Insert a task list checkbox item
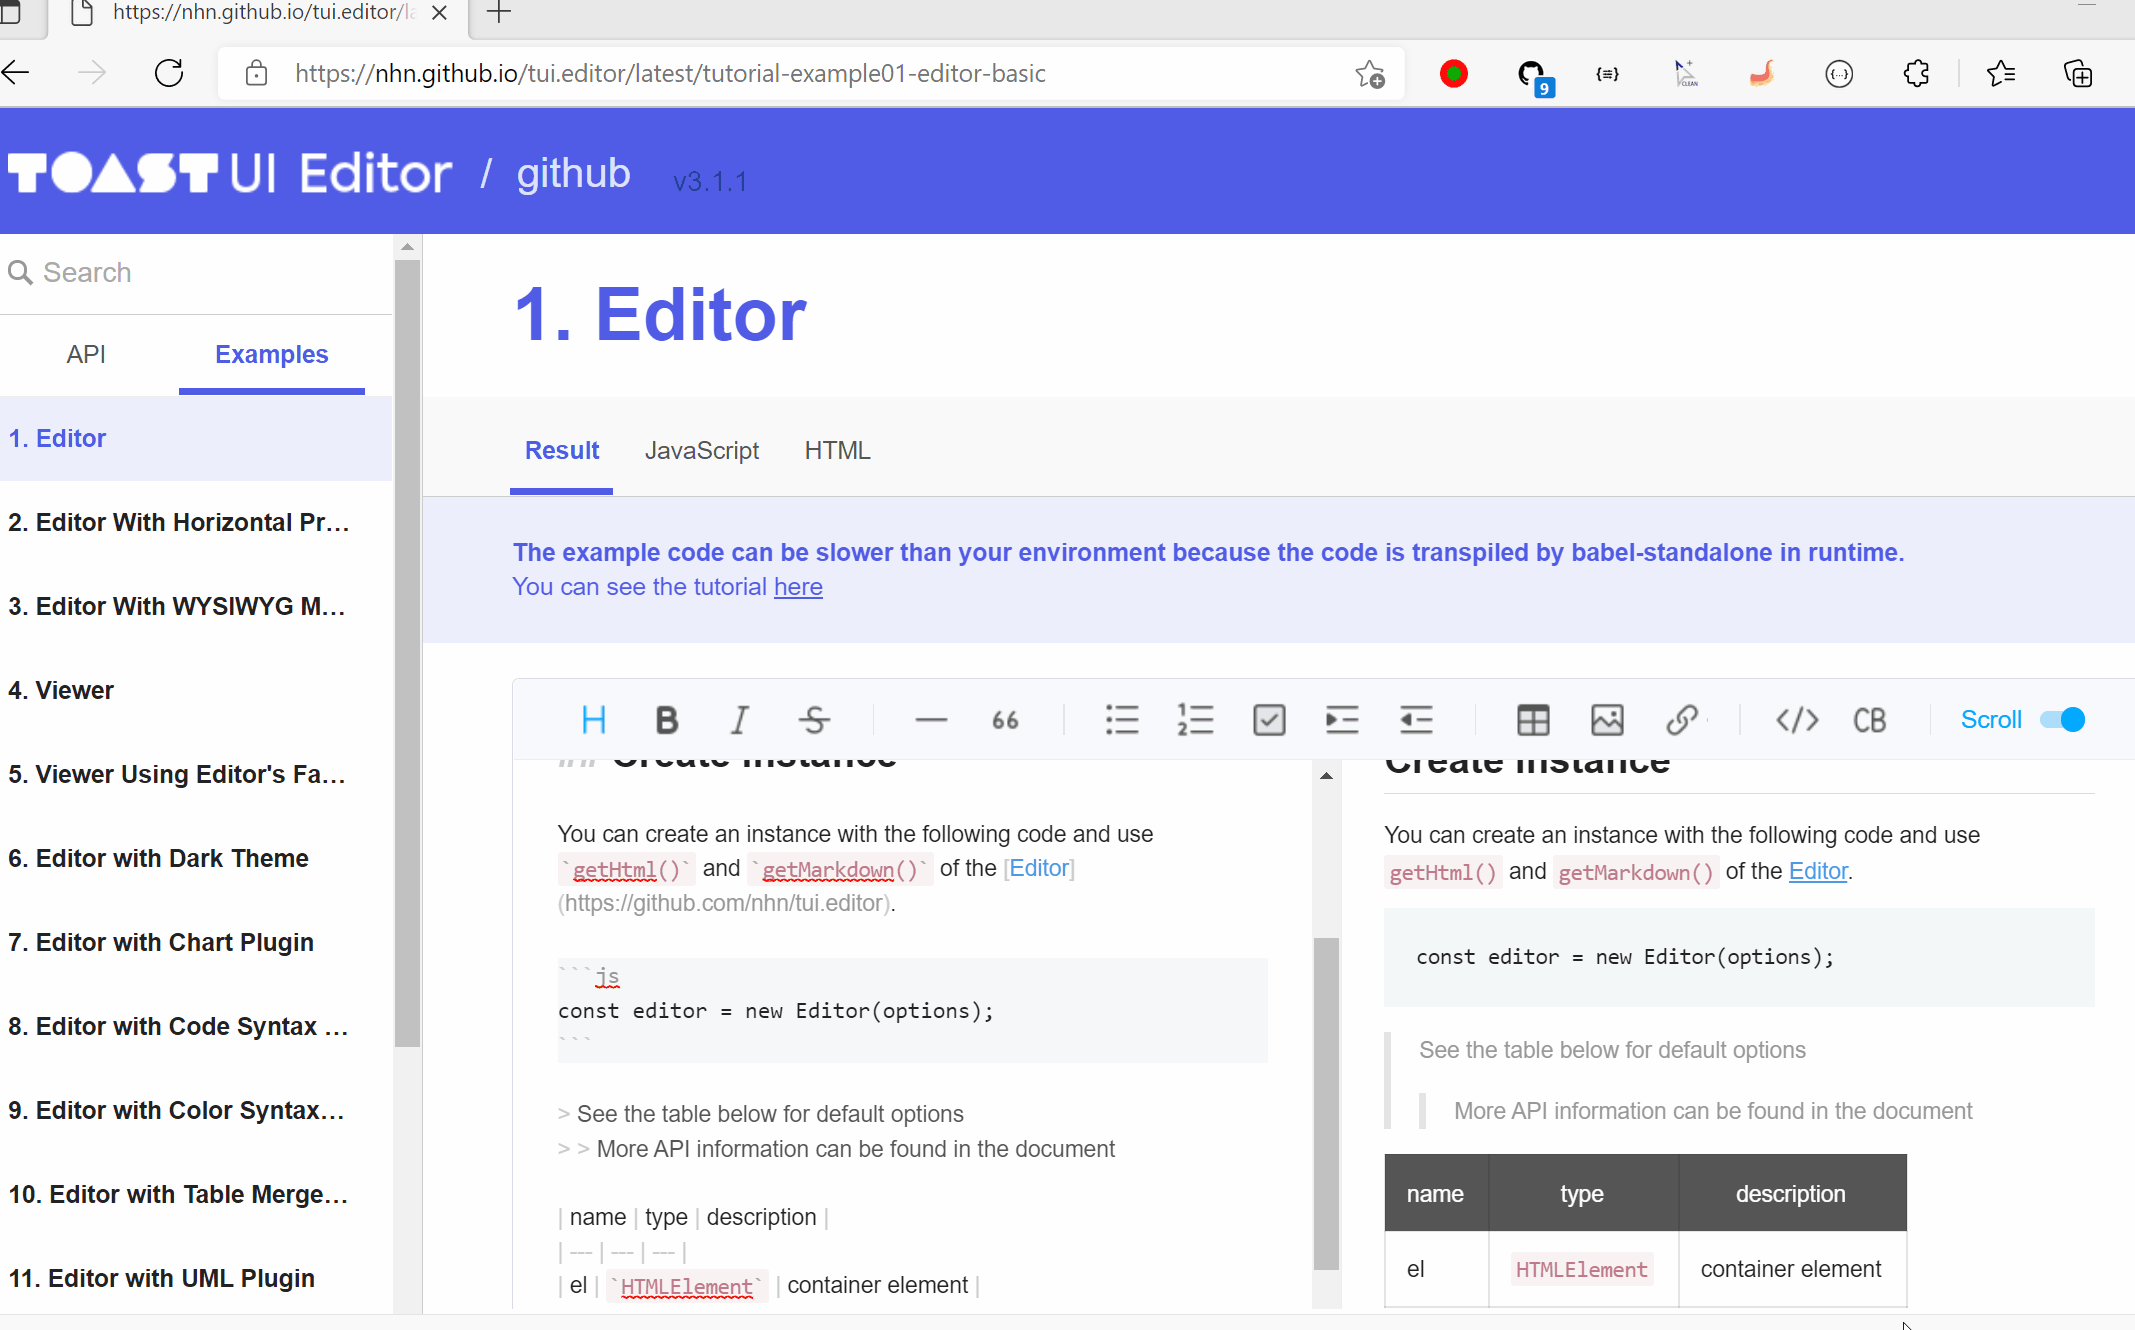The image size is (2135, 1330). [x=1268, y=719]
